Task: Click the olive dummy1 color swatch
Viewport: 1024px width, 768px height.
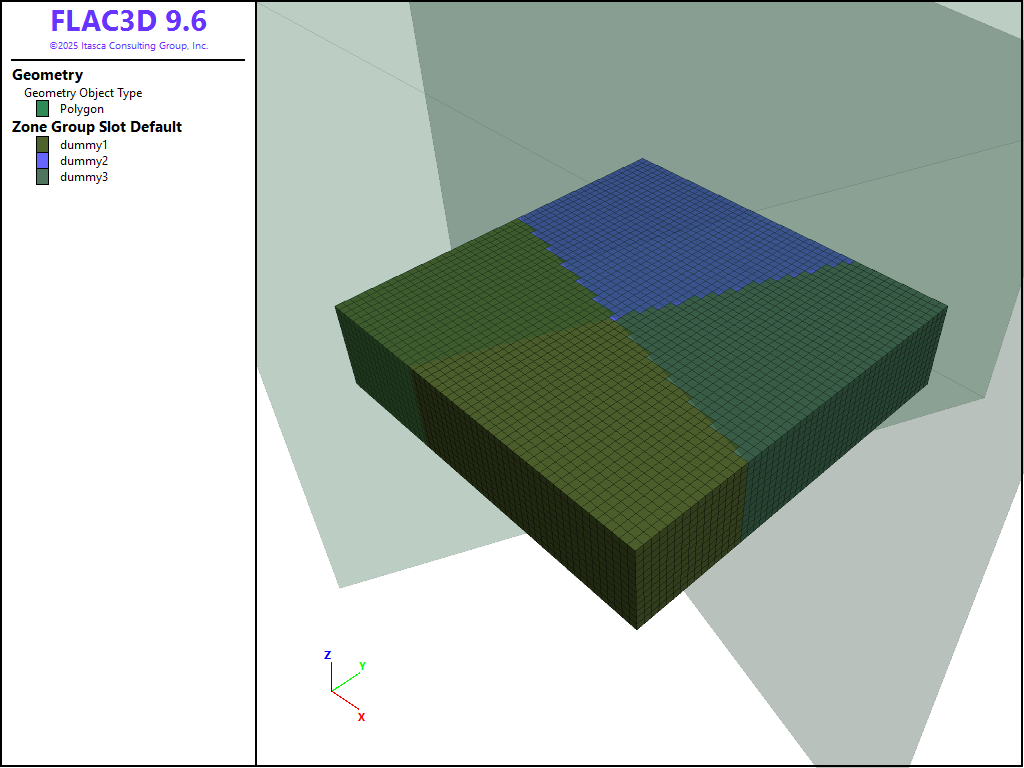Action: [43, 145]
